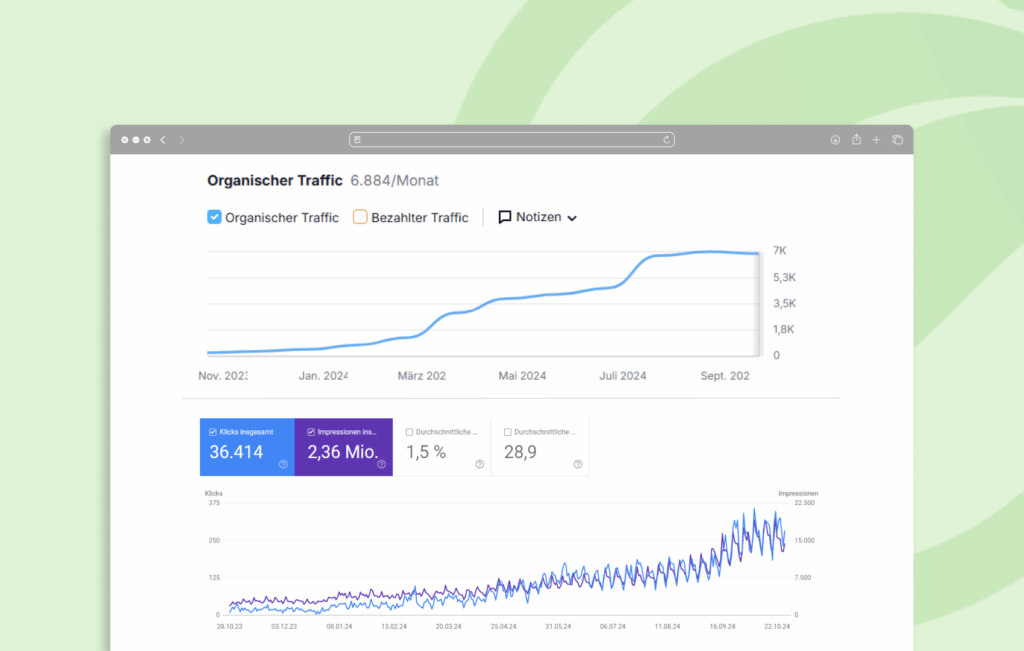Screen dimensions: 1024x651
Task: Enable checkbox on the 1,5 % metric card
Action: point(409,432)
